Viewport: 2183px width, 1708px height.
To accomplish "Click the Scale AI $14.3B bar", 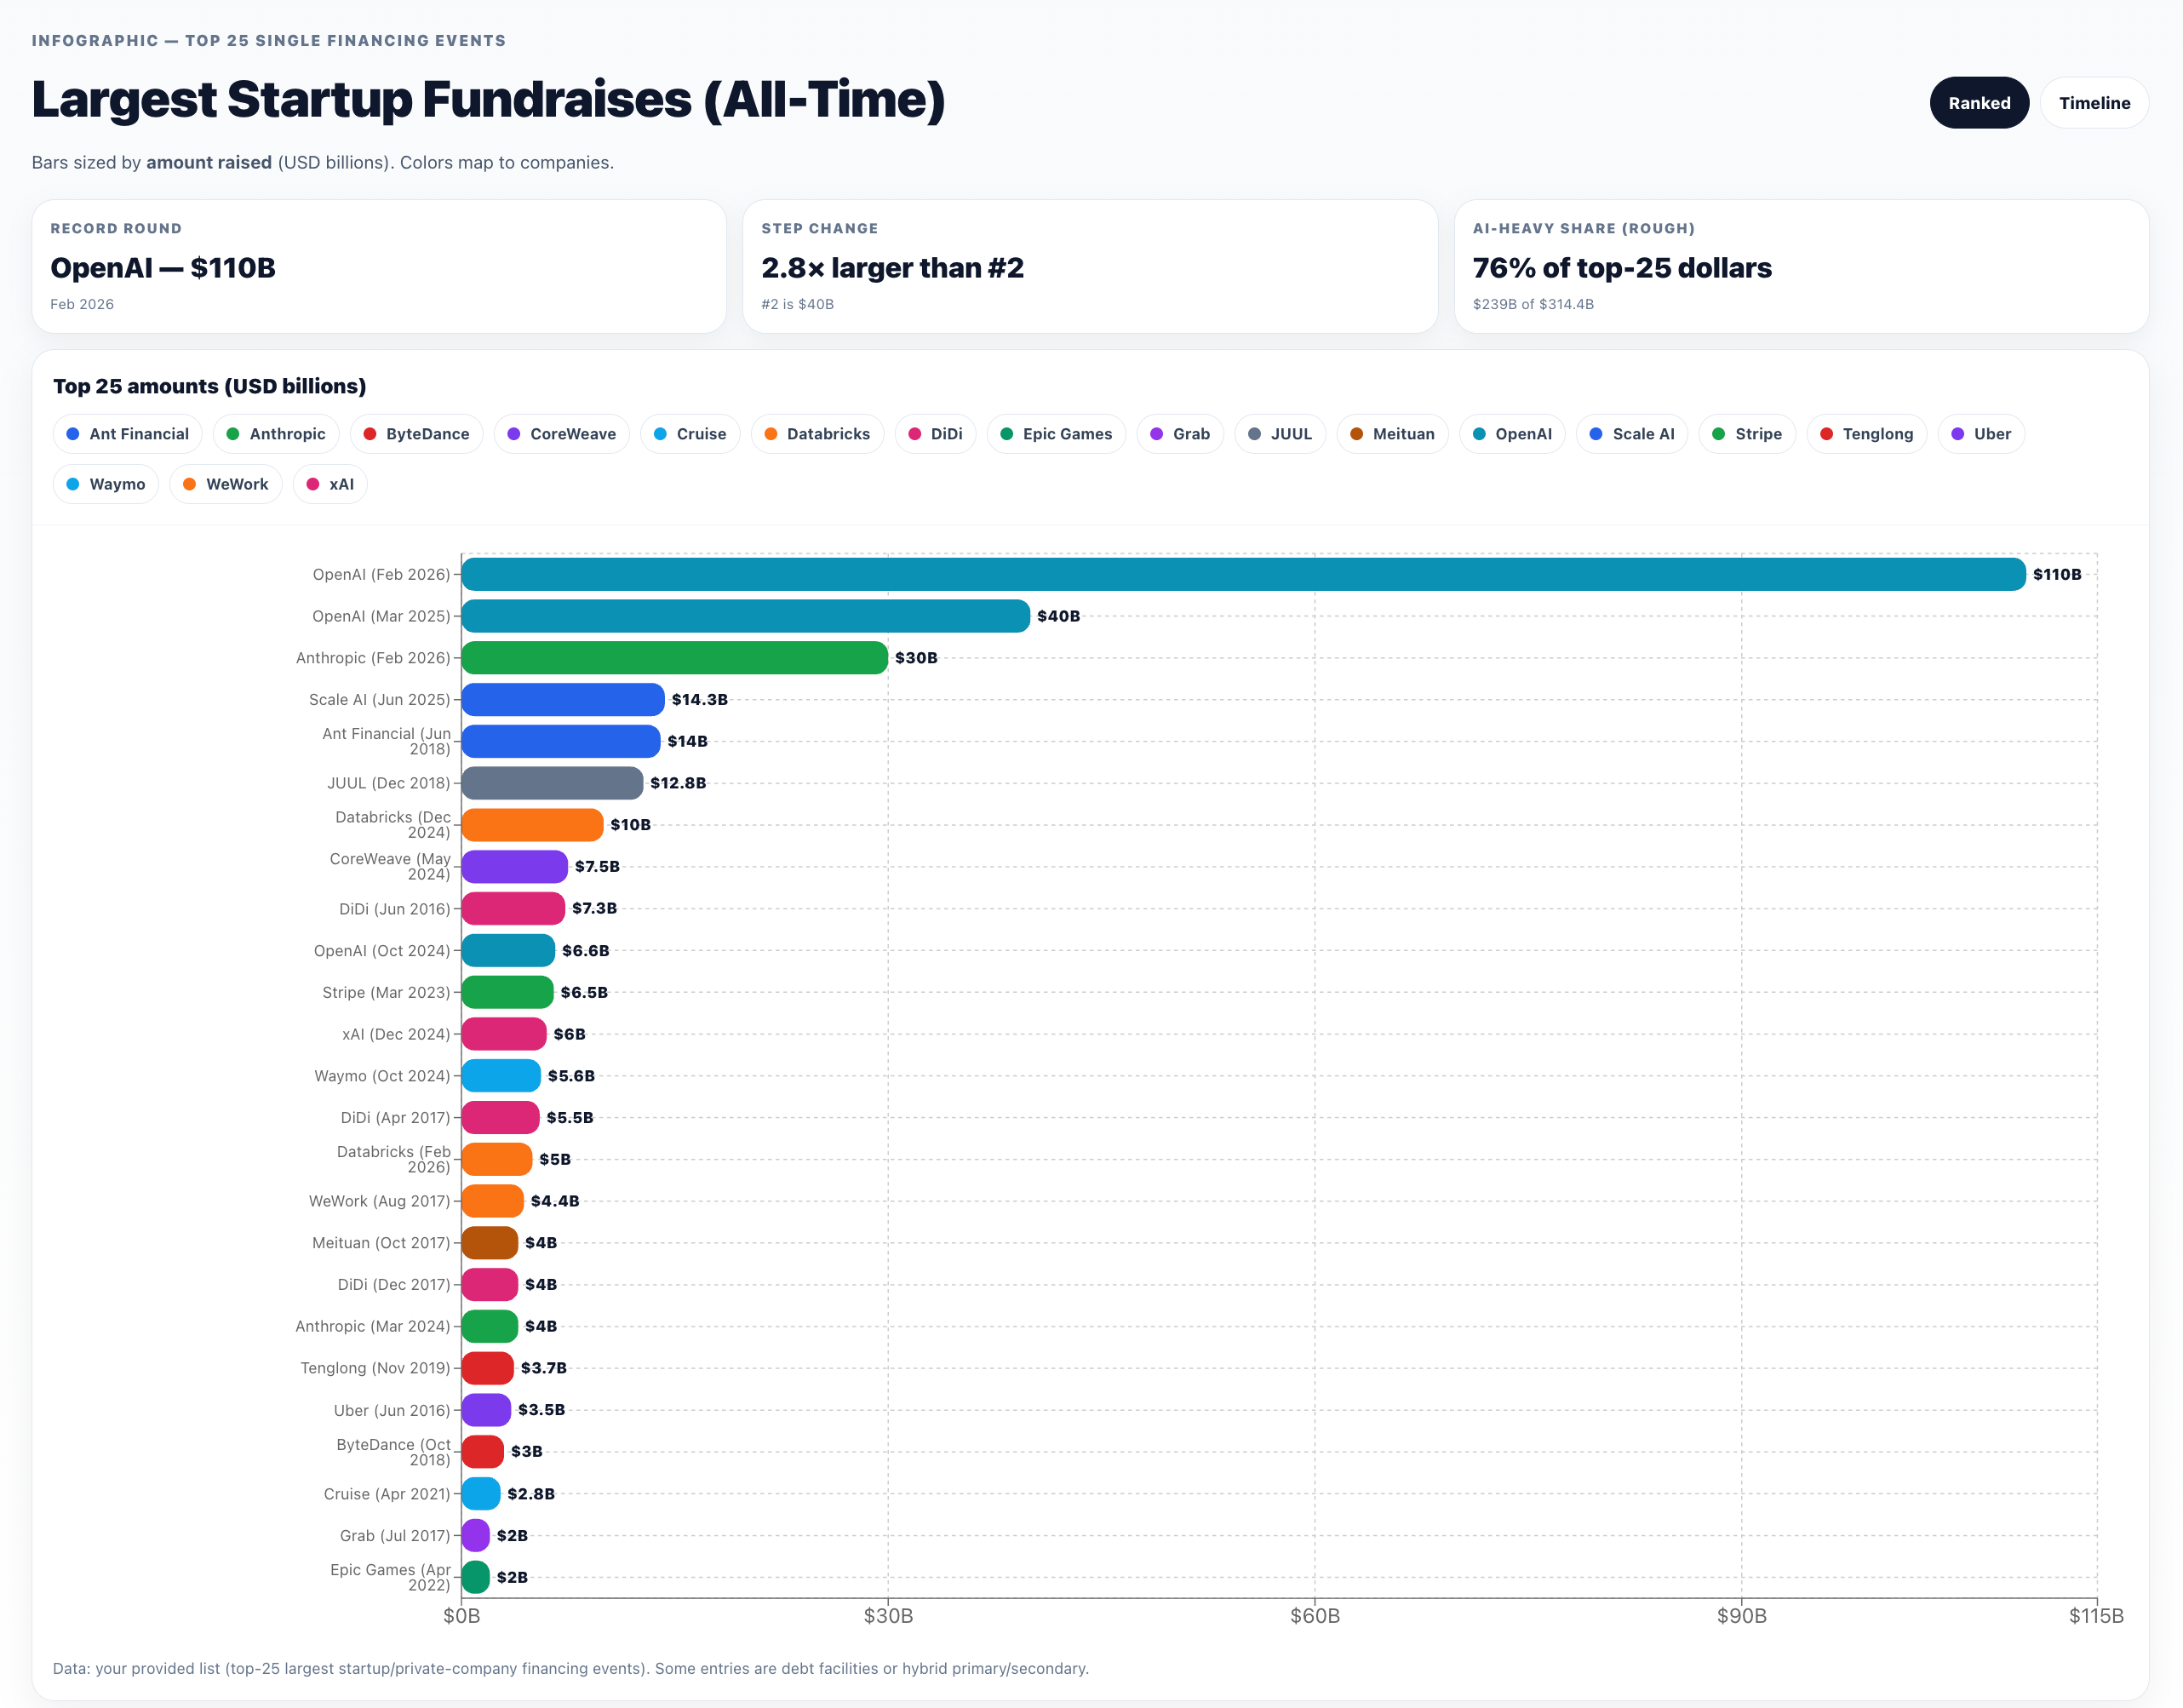I will [562, 700].
